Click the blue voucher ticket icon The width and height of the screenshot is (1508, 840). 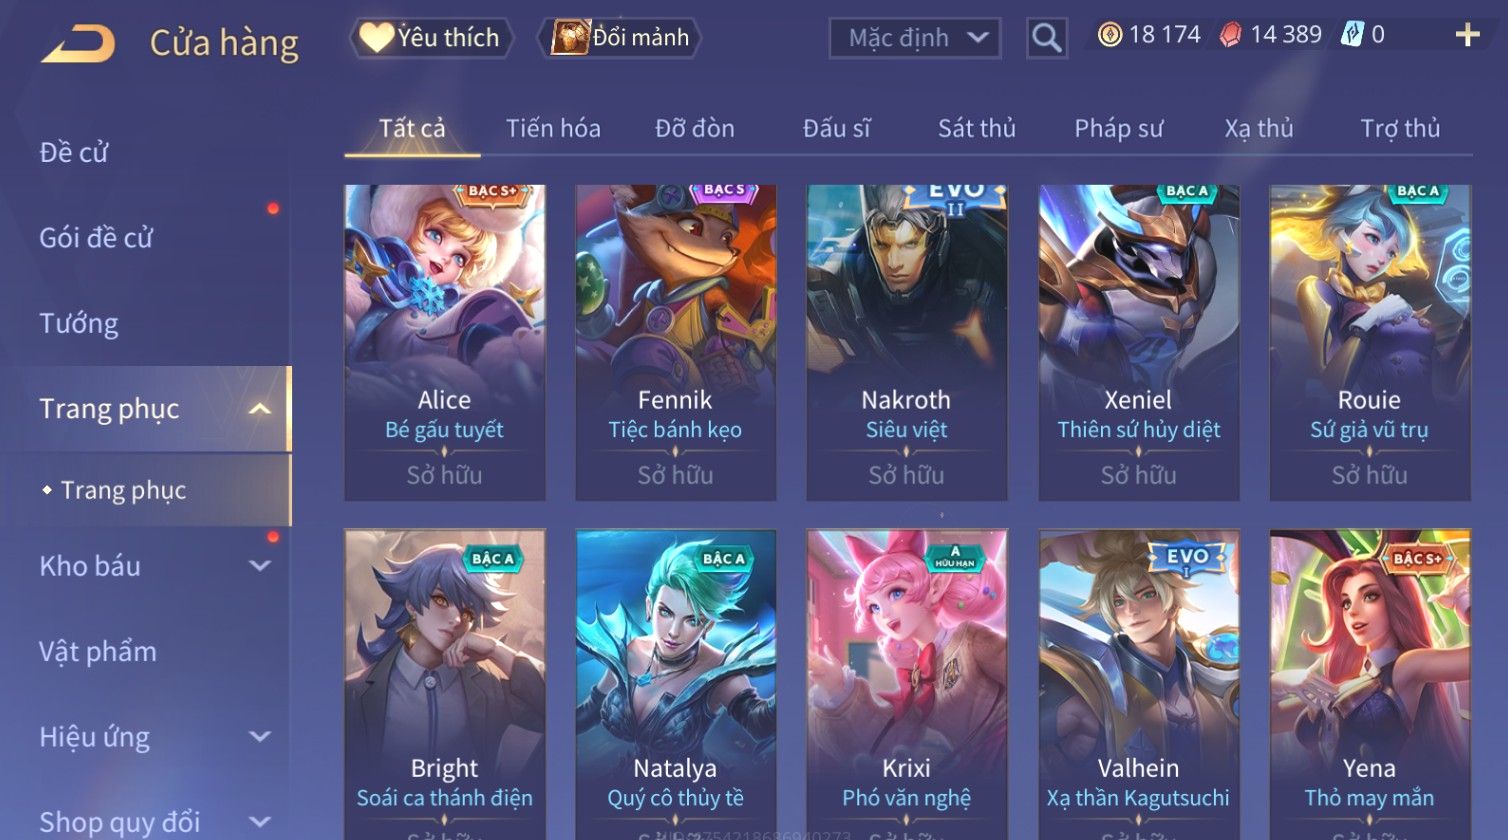click(x=1350, y=35)
